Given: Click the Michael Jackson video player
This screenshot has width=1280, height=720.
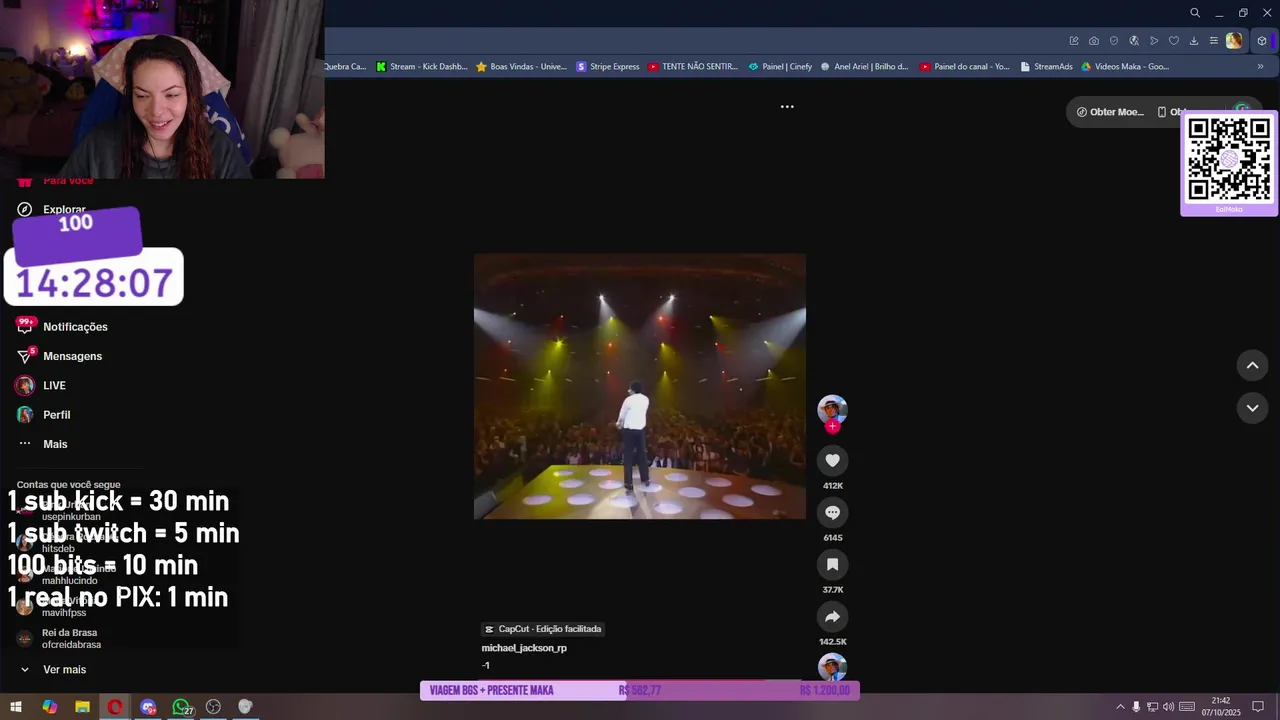Looking at the screenshot, I should coord(640,386).
